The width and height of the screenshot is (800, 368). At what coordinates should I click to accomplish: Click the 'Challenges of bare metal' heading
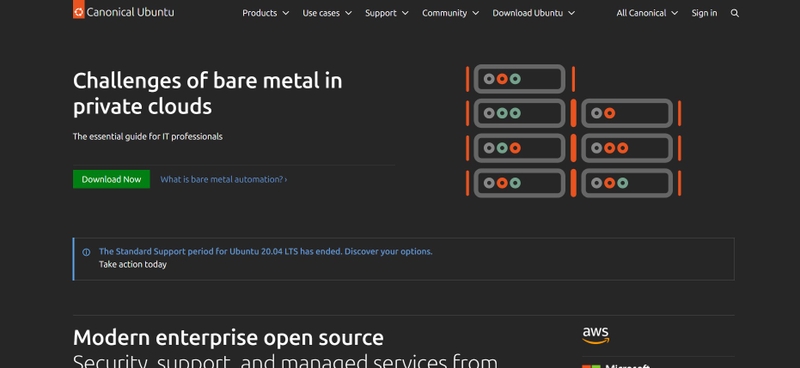click(x=208, y=94)
